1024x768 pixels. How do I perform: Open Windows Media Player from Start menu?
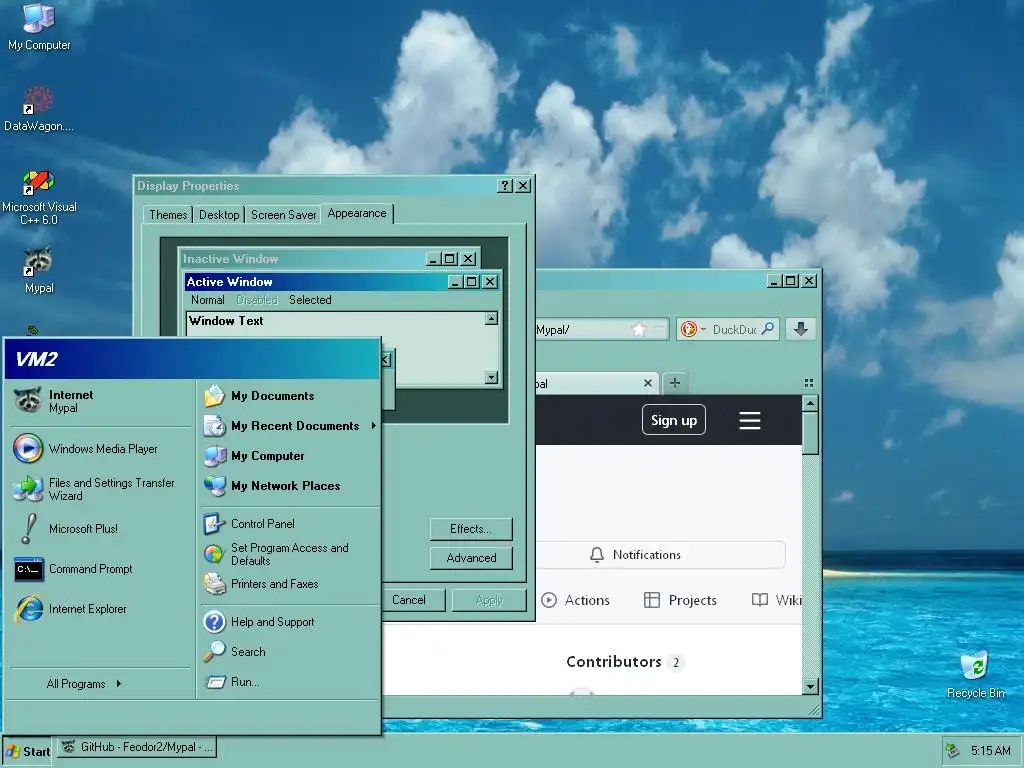click(x=98, y=449)
